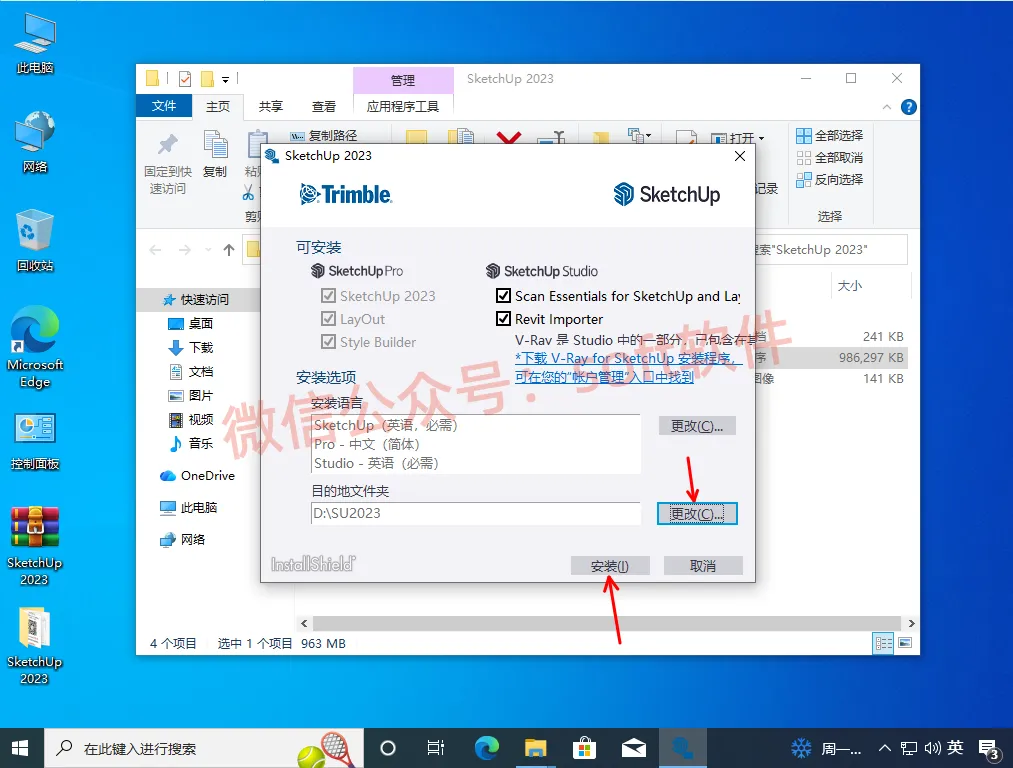Click Change button beside destination folder

click(x=696, y=514)
